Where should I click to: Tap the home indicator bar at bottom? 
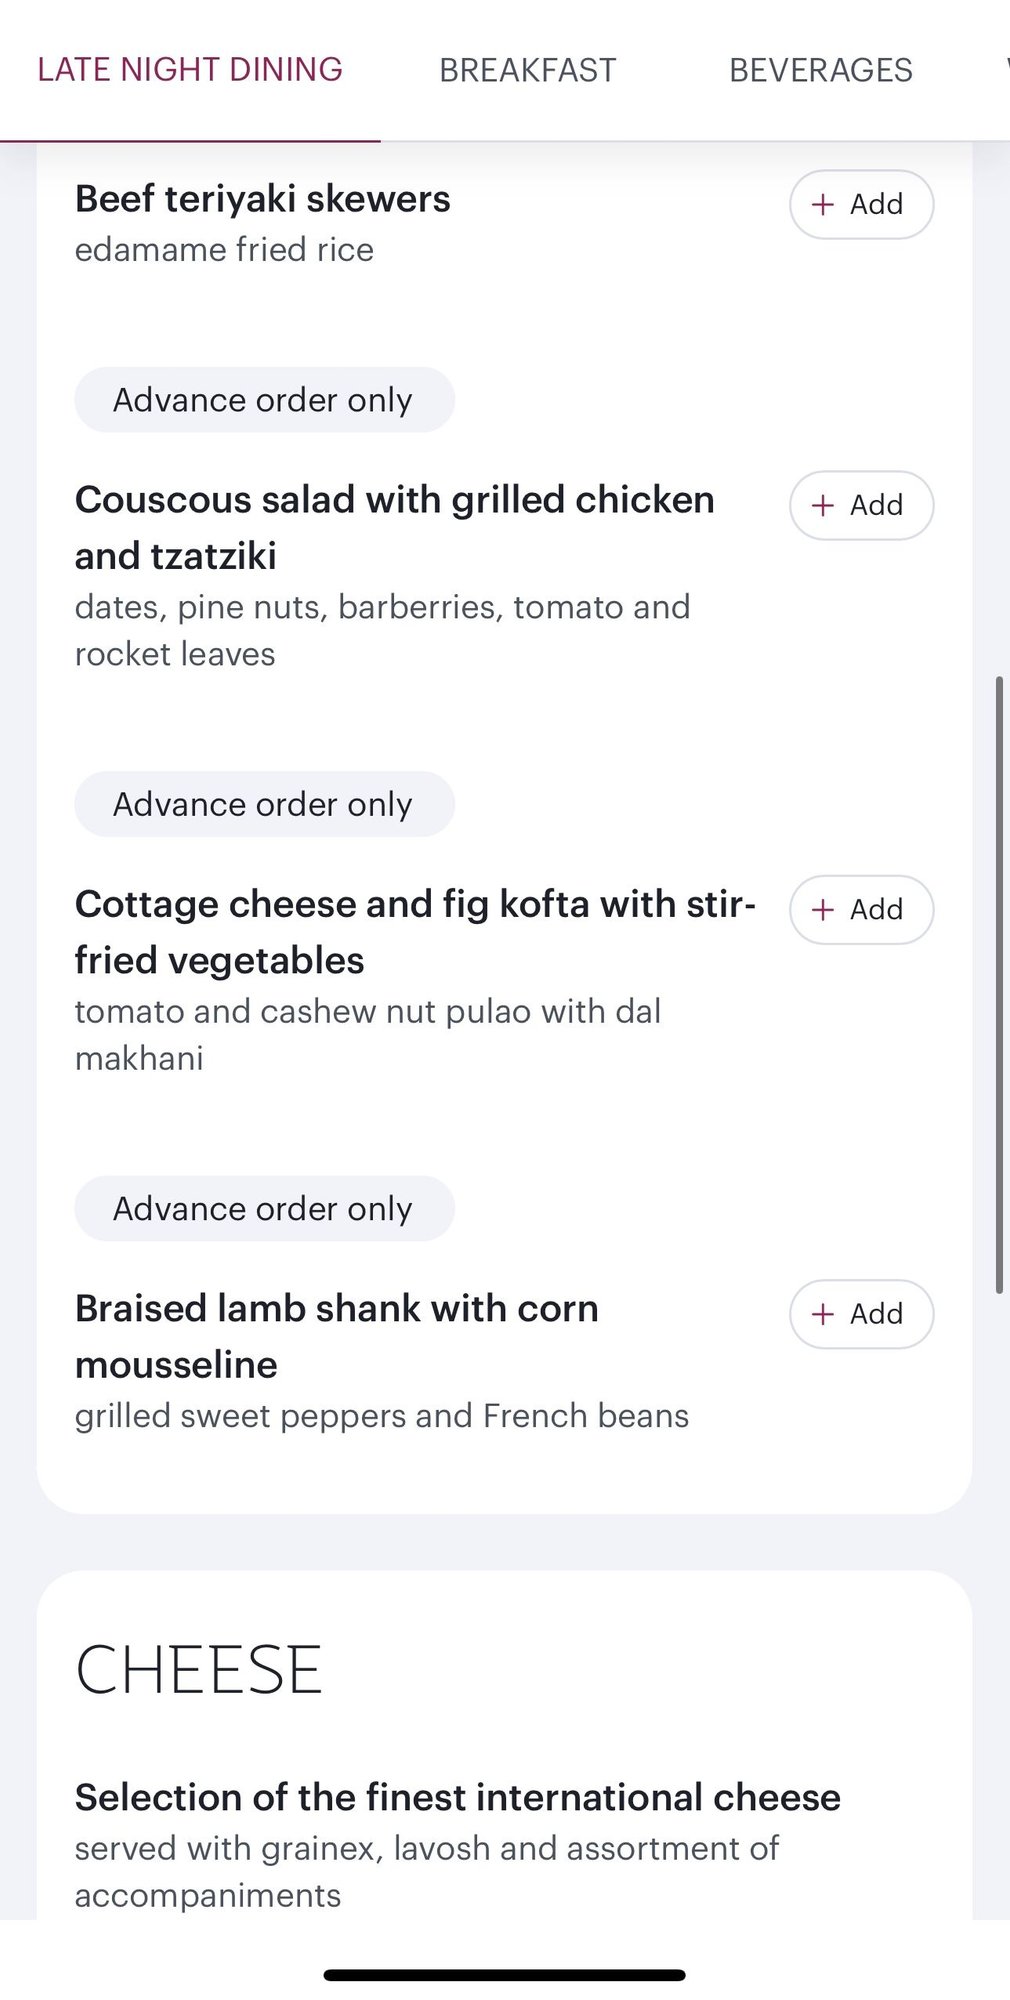pos(504,1975)
